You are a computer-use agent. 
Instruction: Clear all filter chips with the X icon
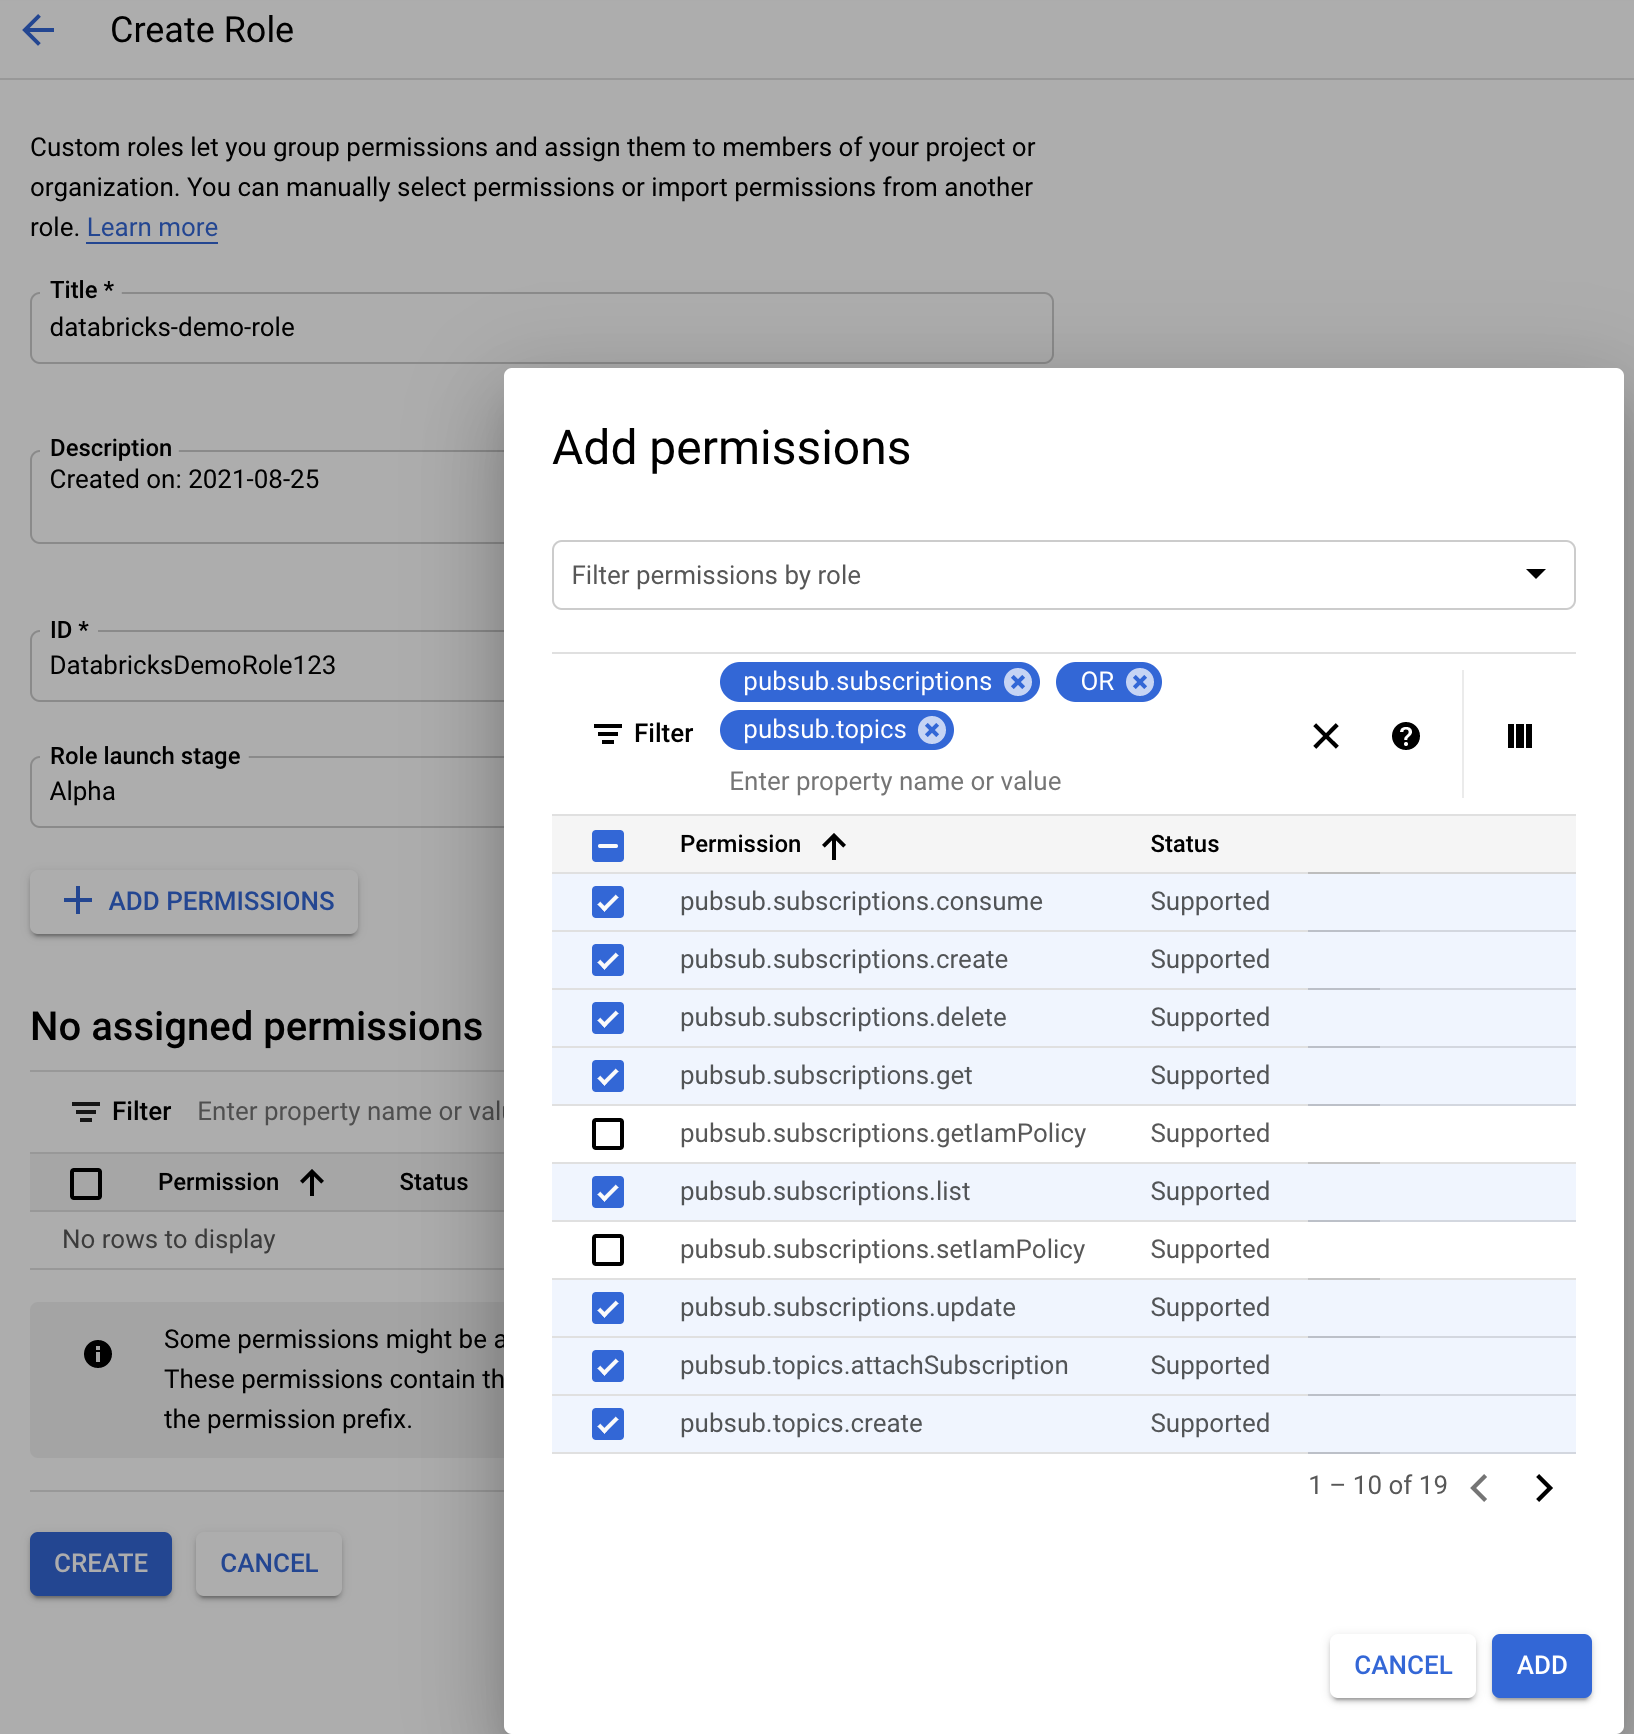pyautogui.click(x=1325, y=736)
